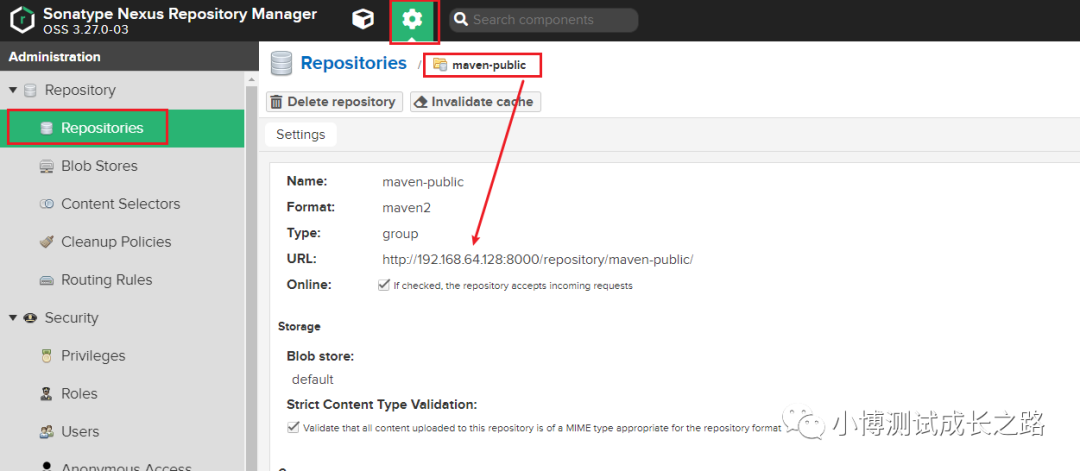Select the Settings tab

[301, 134]
